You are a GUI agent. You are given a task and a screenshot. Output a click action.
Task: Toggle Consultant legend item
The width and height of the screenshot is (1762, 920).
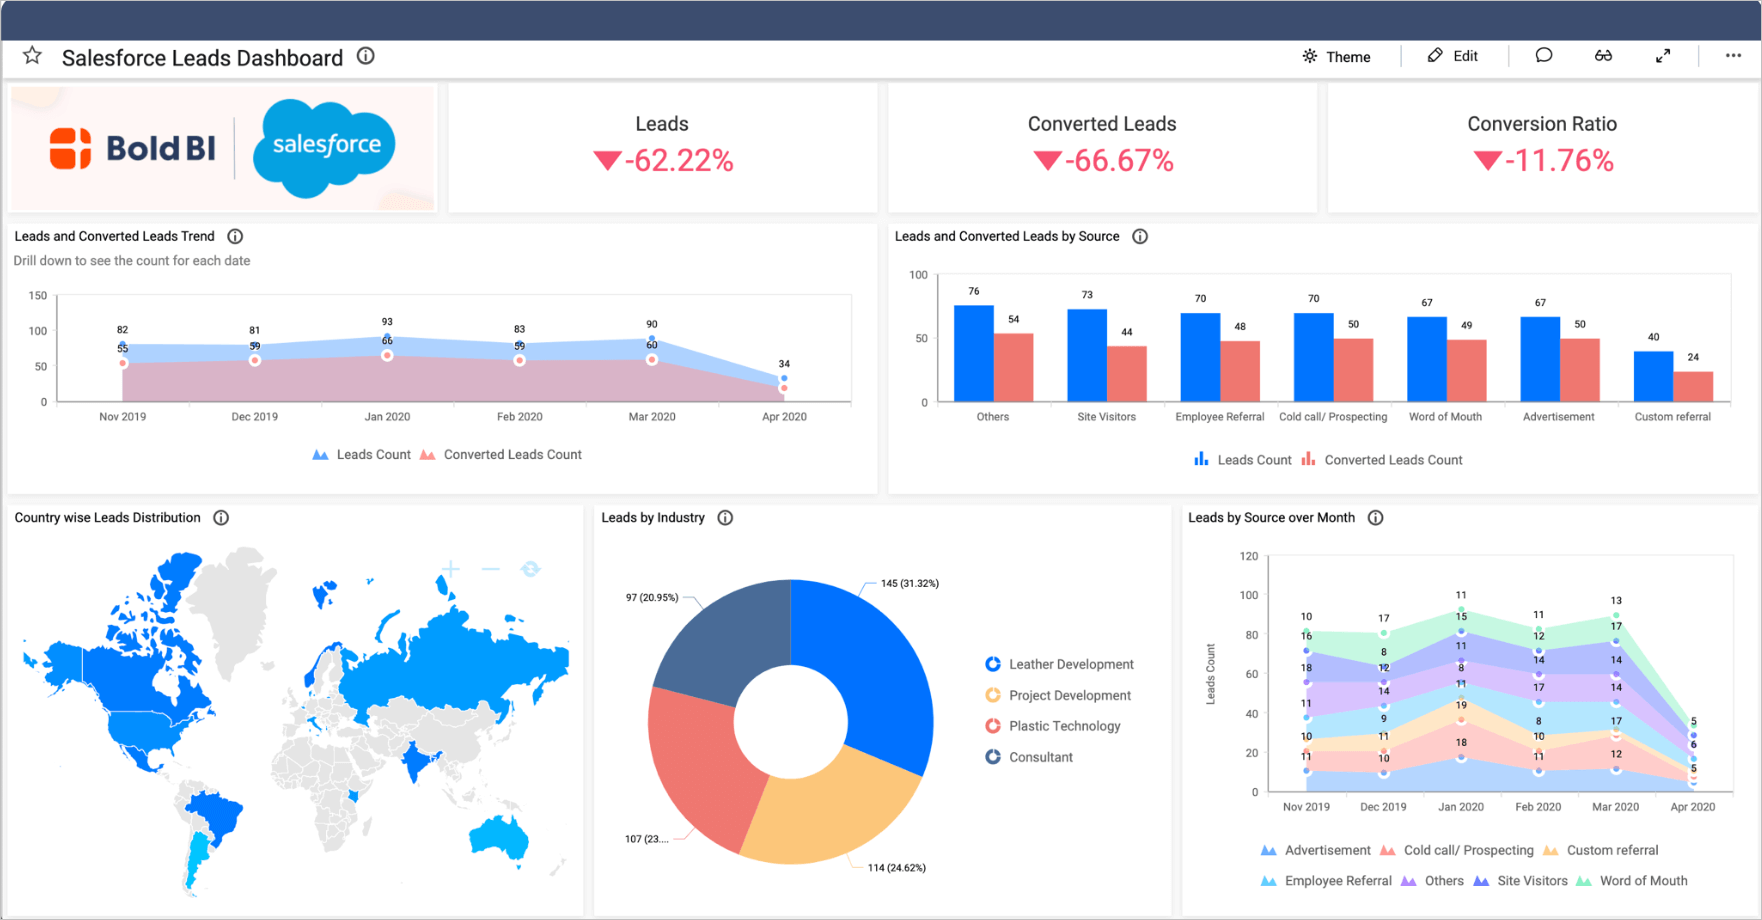pyautogui.click(x=1028, y=757)
